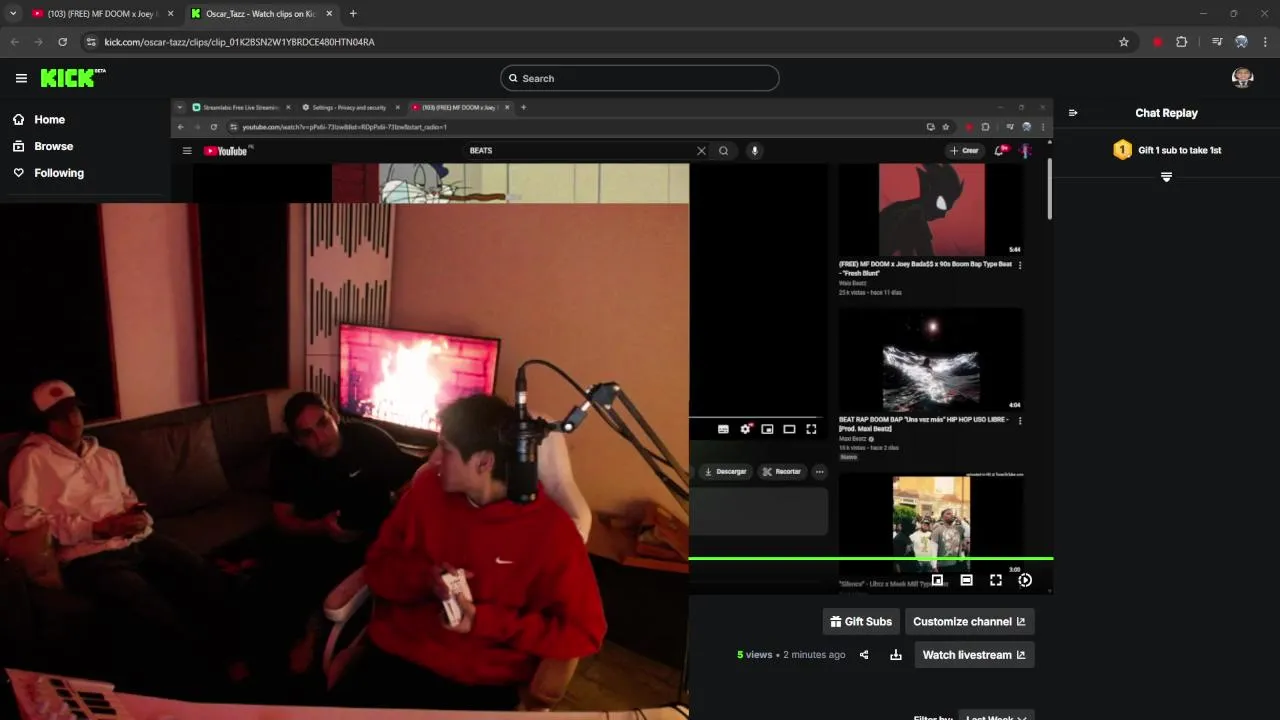
Task: Open the red recording extension icon
Action: point(1158,42)
